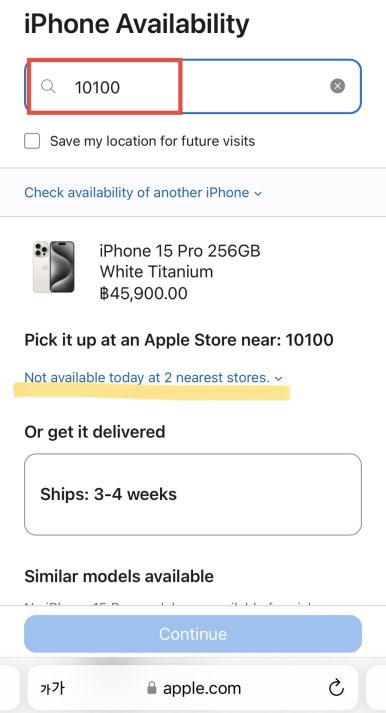The image size is (386, 713).
Task: Open Not available today at 2 nearest stores
Action: [x=147, y=377]
